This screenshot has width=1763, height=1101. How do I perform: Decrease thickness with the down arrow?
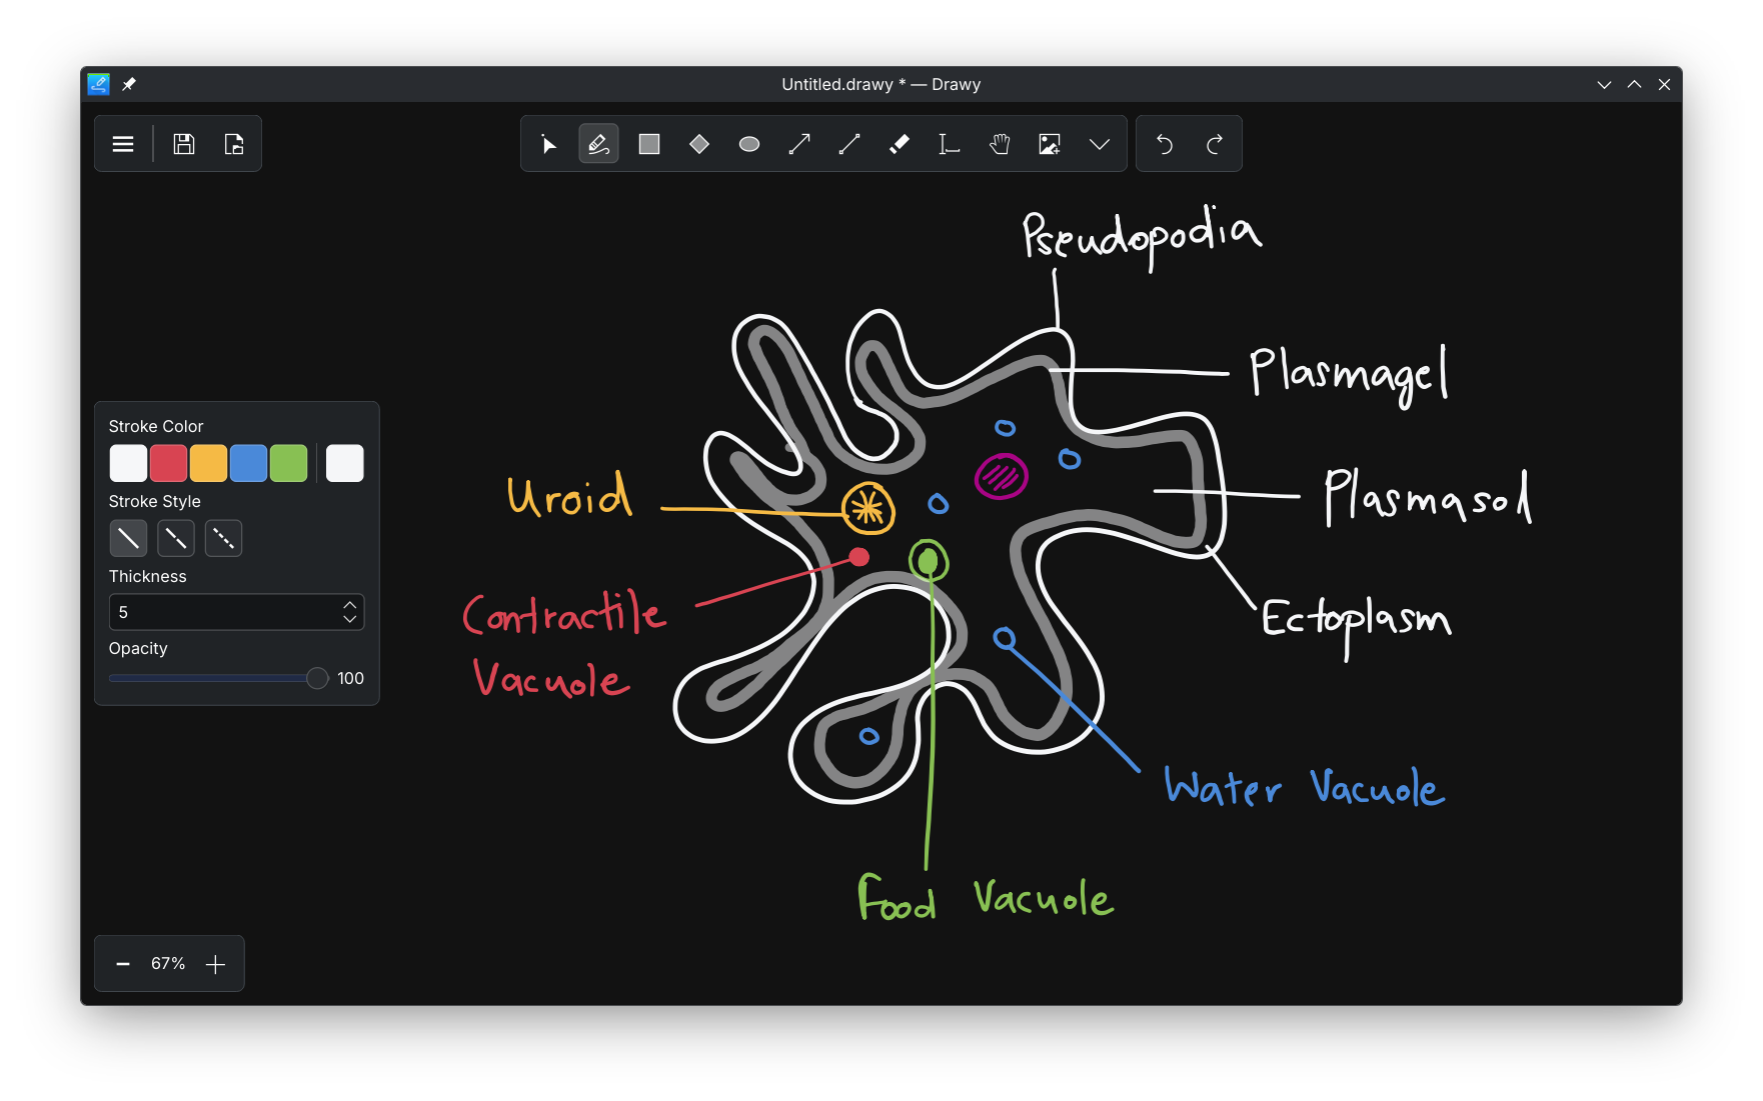349,619
